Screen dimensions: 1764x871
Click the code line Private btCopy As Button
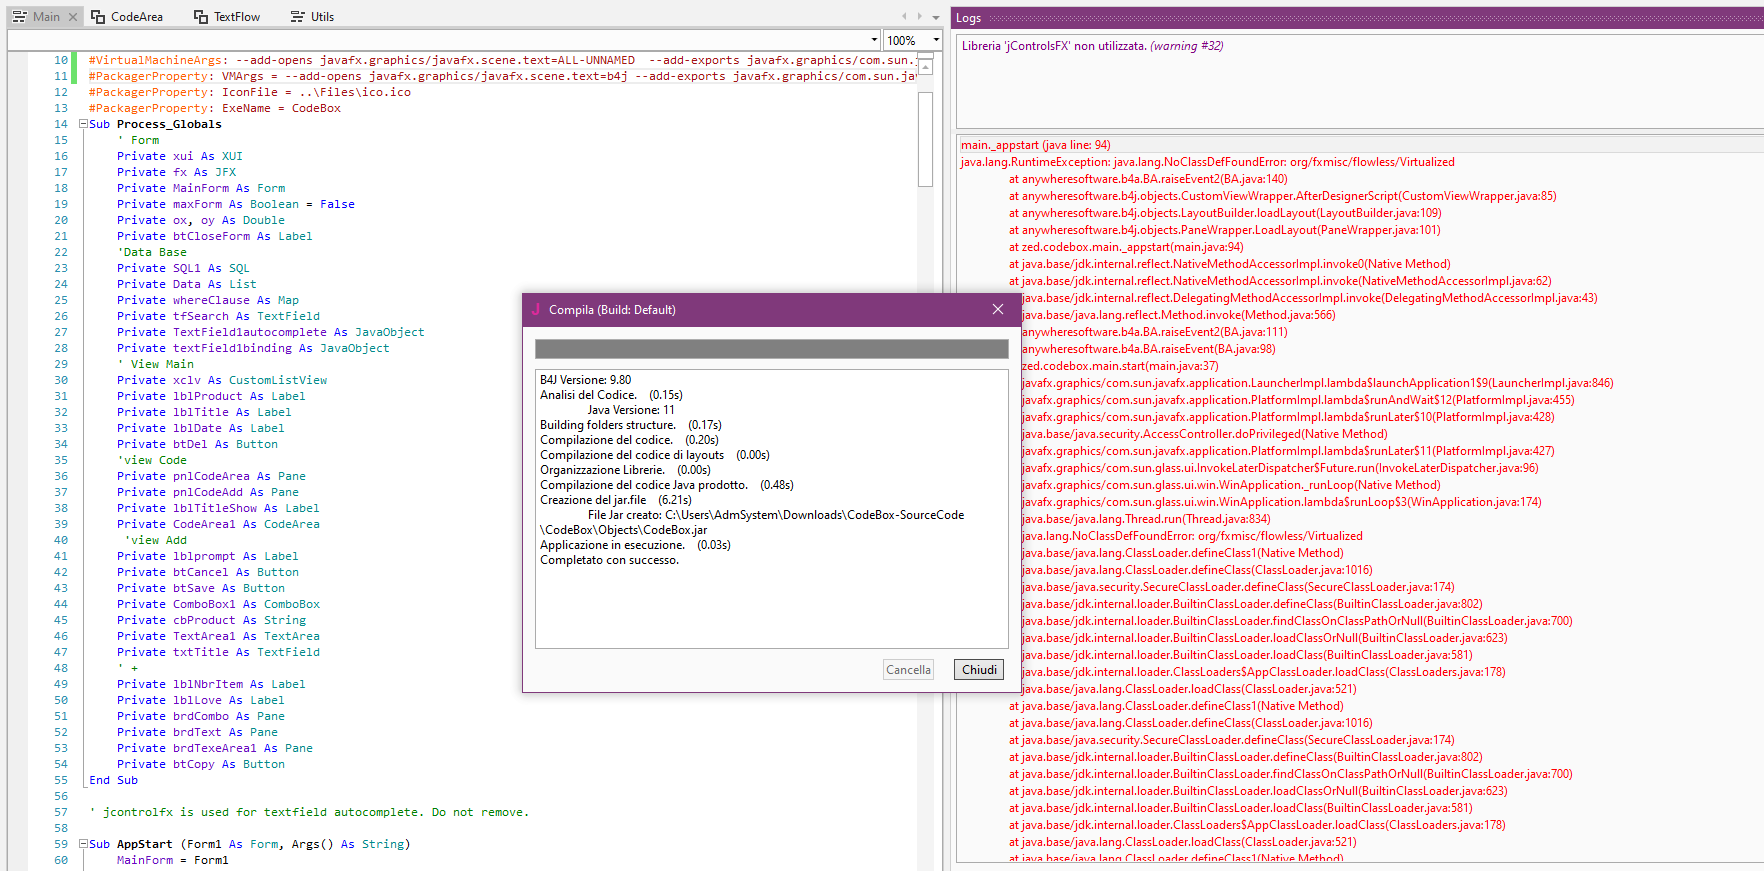[201, 764]
